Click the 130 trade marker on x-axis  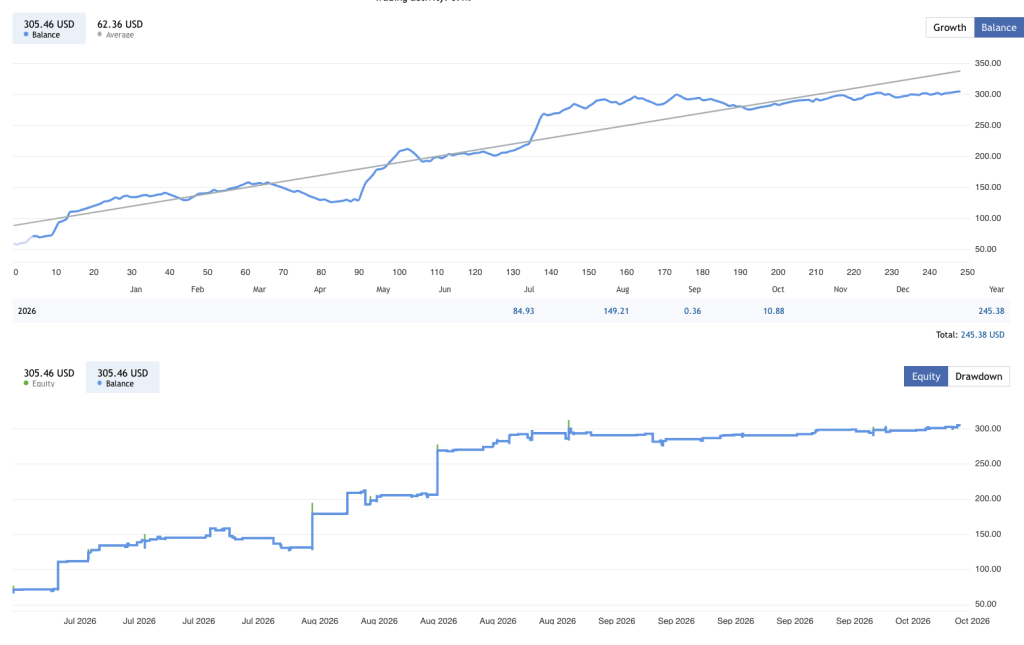click(513, 272)
